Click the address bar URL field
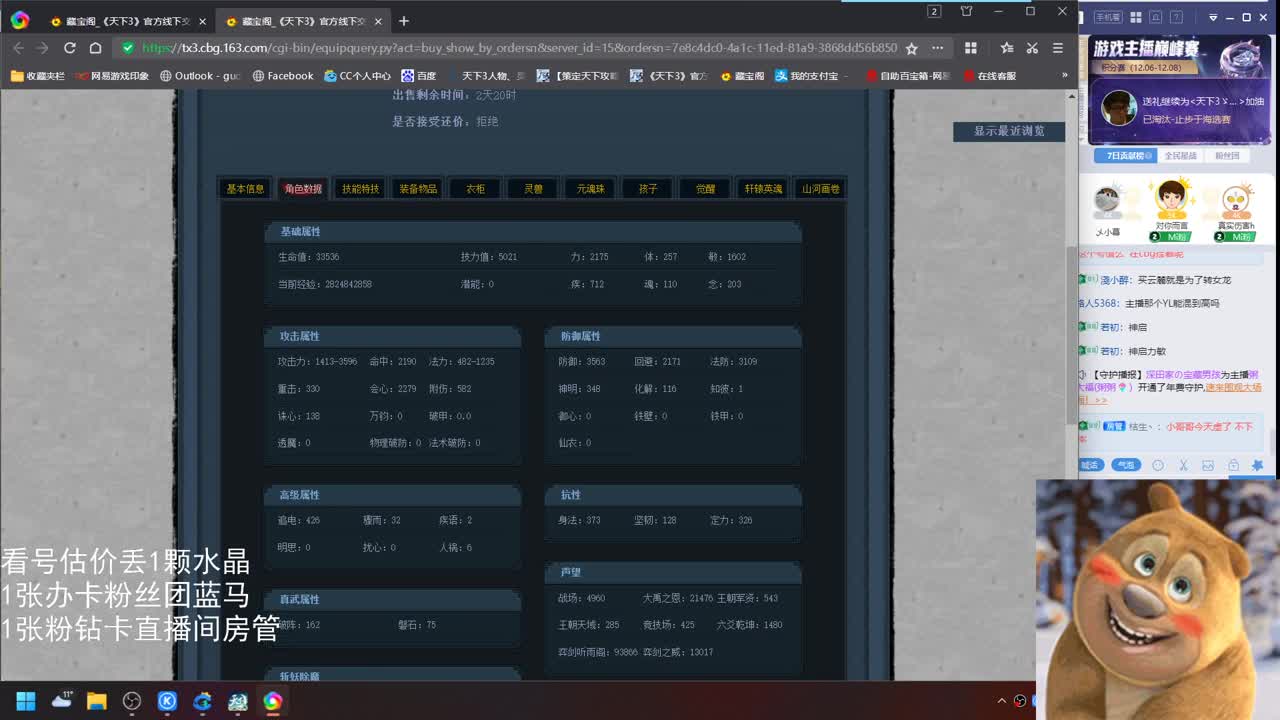This screenshot has width=1280, height=720. click(518, 48)
